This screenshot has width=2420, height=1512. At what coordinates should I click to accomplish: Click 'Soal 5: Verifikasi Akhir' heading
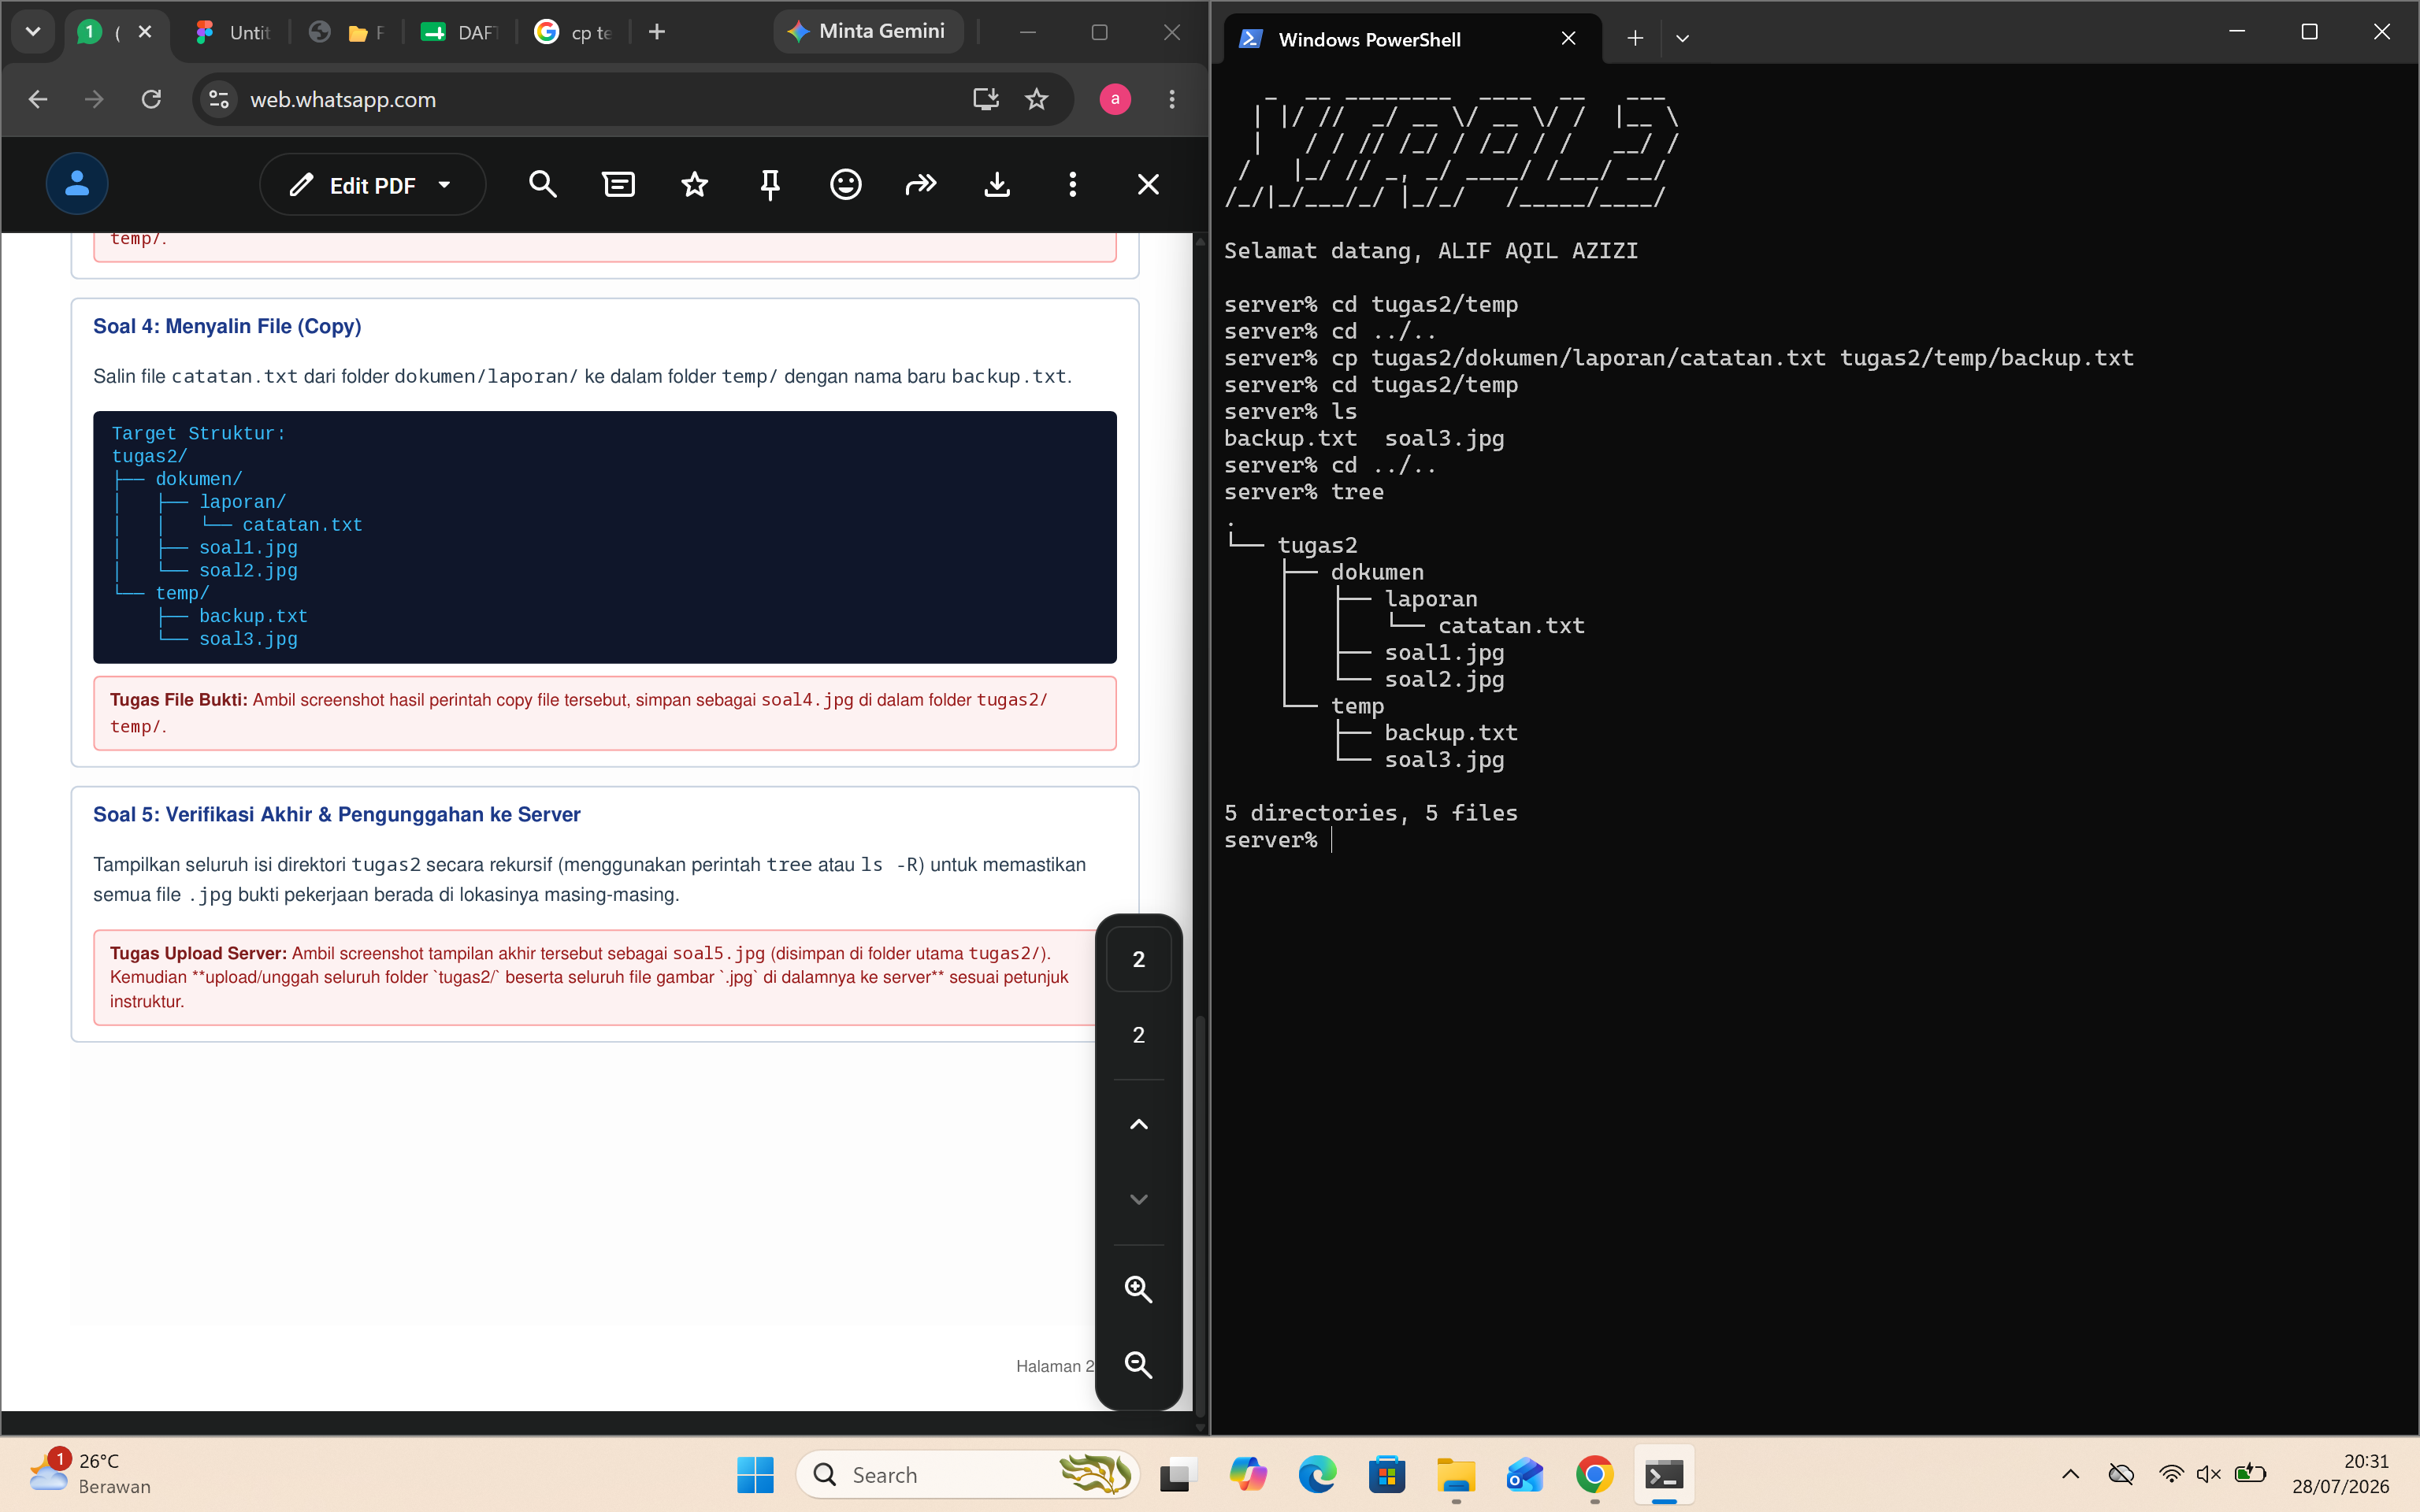(336, 814)
